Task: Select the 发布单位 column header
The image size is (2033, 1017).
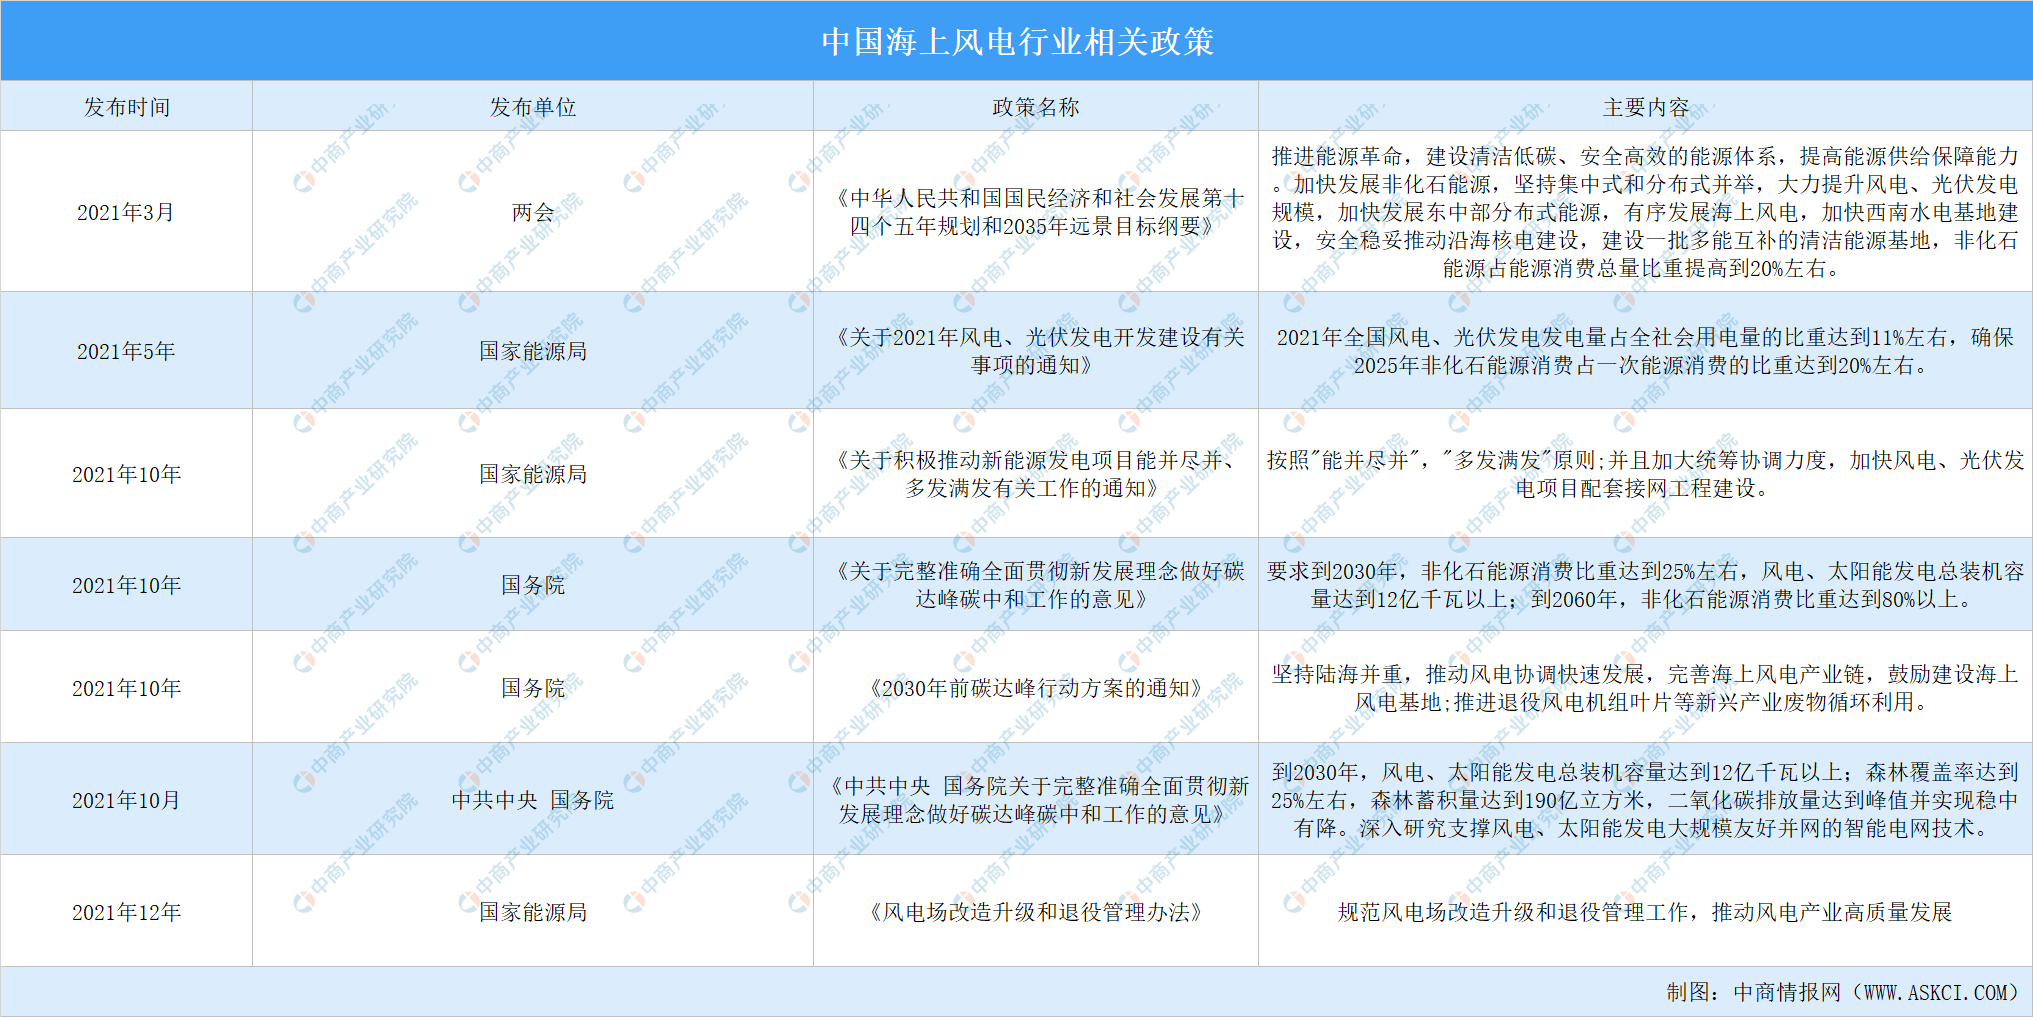Action: click(533, 107)
